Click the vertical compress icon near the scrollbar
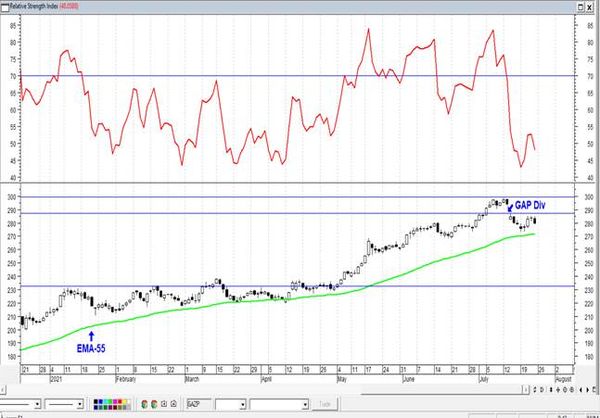The image size is (600, 418). [551, 390]
